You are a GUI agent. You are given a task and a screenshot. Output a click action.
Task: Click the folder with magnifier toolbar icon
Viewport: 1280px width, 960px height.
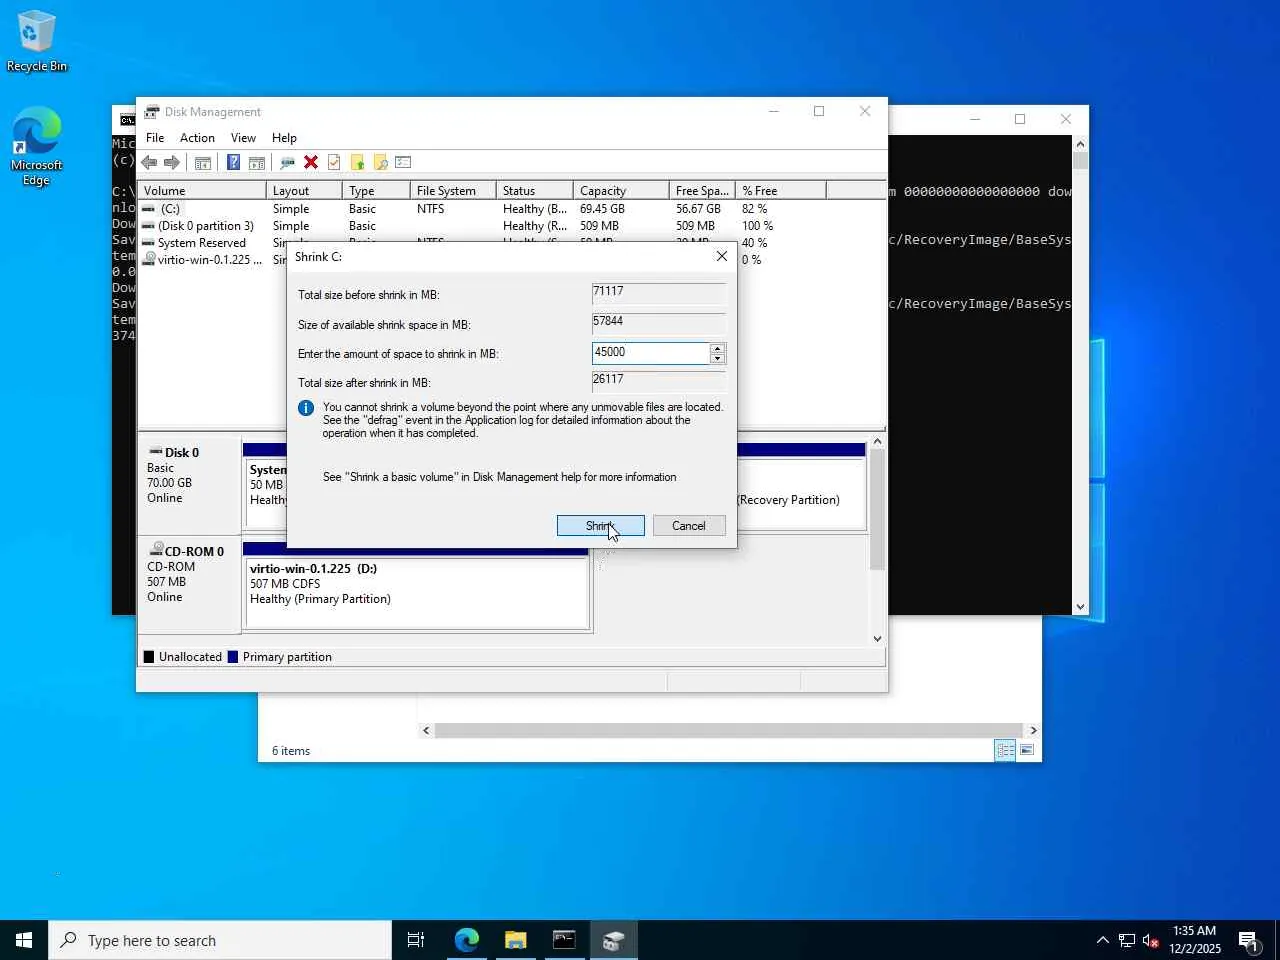pyautogui.click(x=380, y=163)
